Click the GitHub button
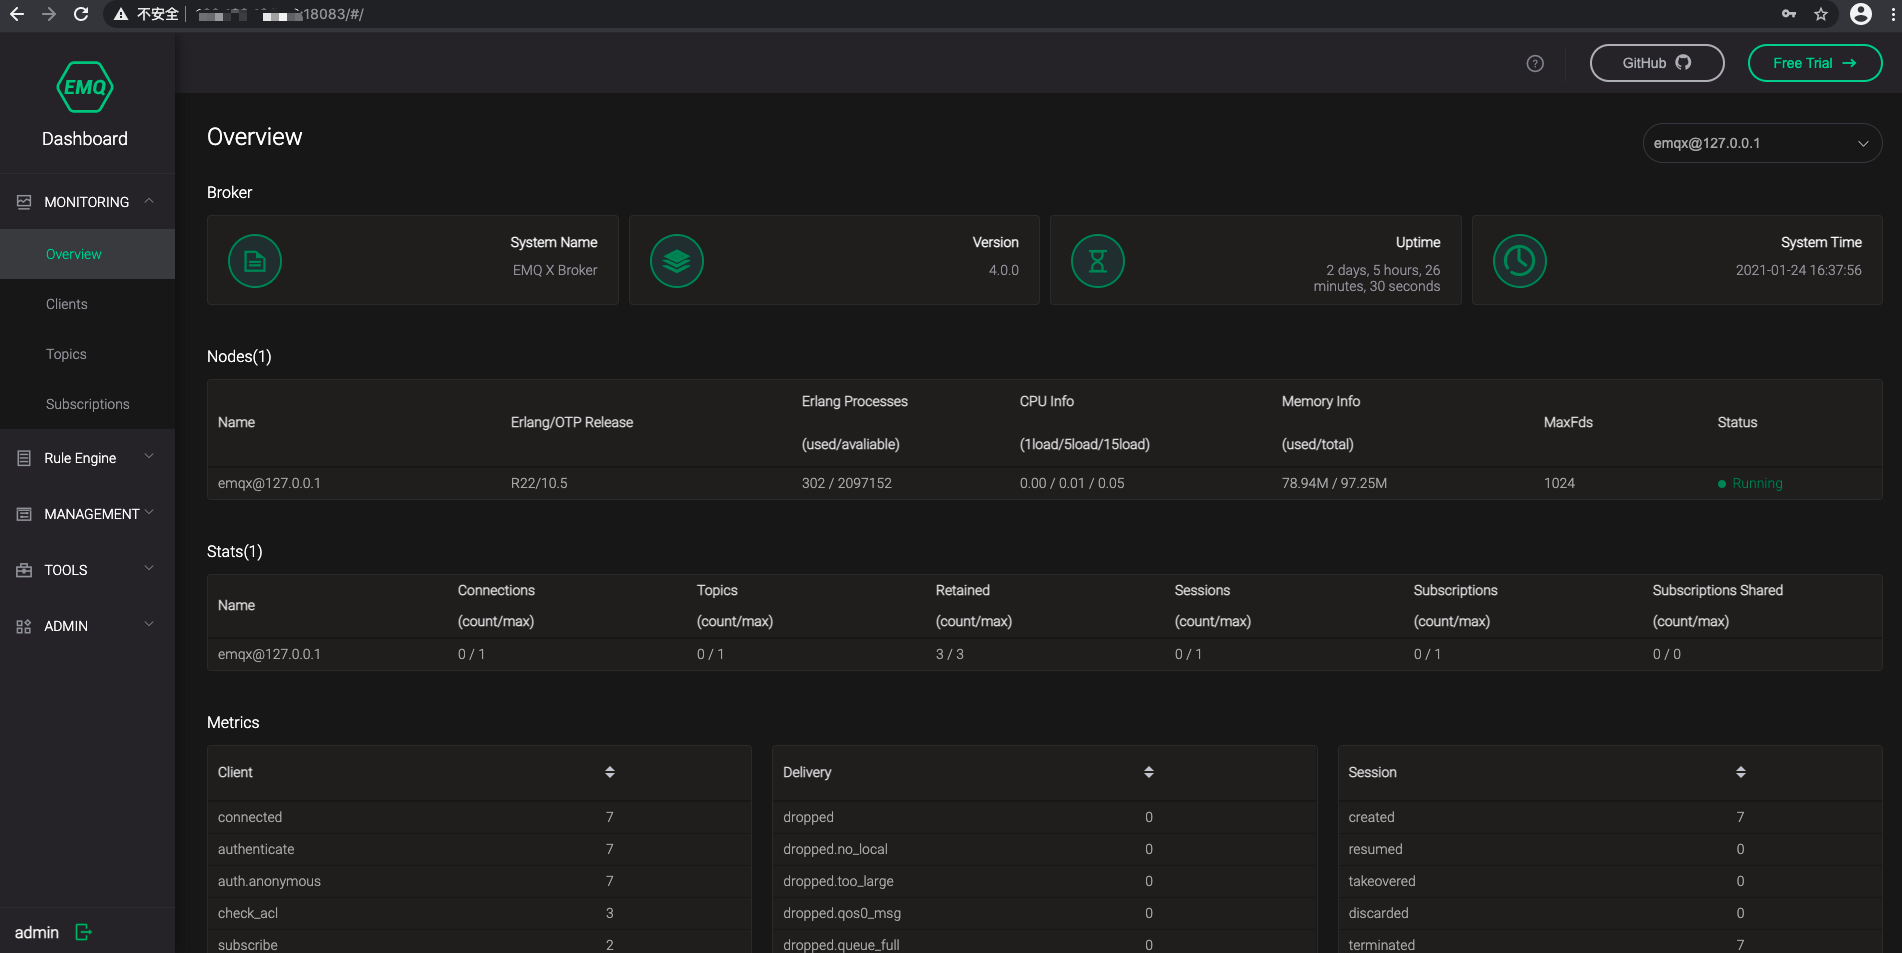The height and width of the screenshot is (953, 1902). 1657,63
